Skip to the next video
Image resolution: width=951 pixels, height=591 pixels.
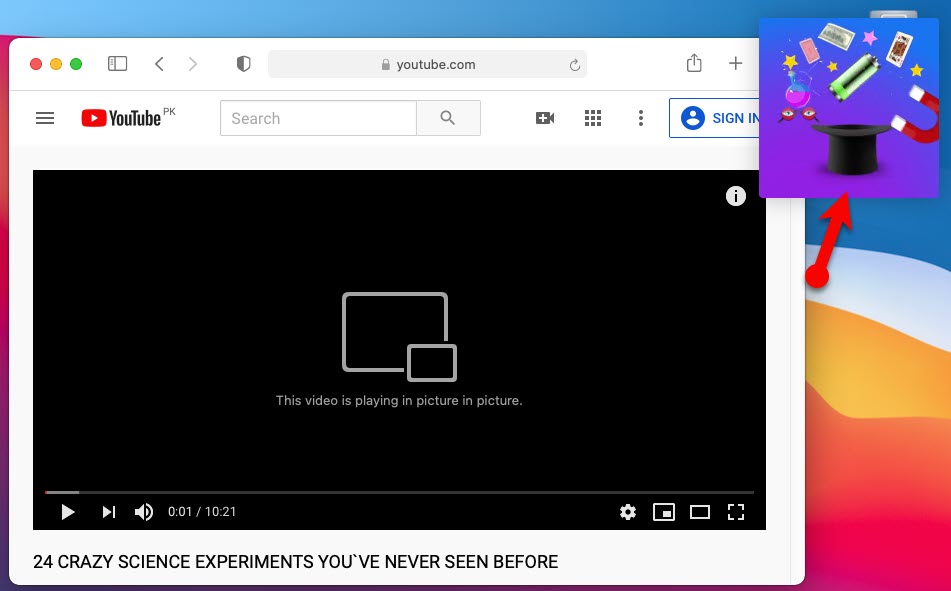point(108,512)
